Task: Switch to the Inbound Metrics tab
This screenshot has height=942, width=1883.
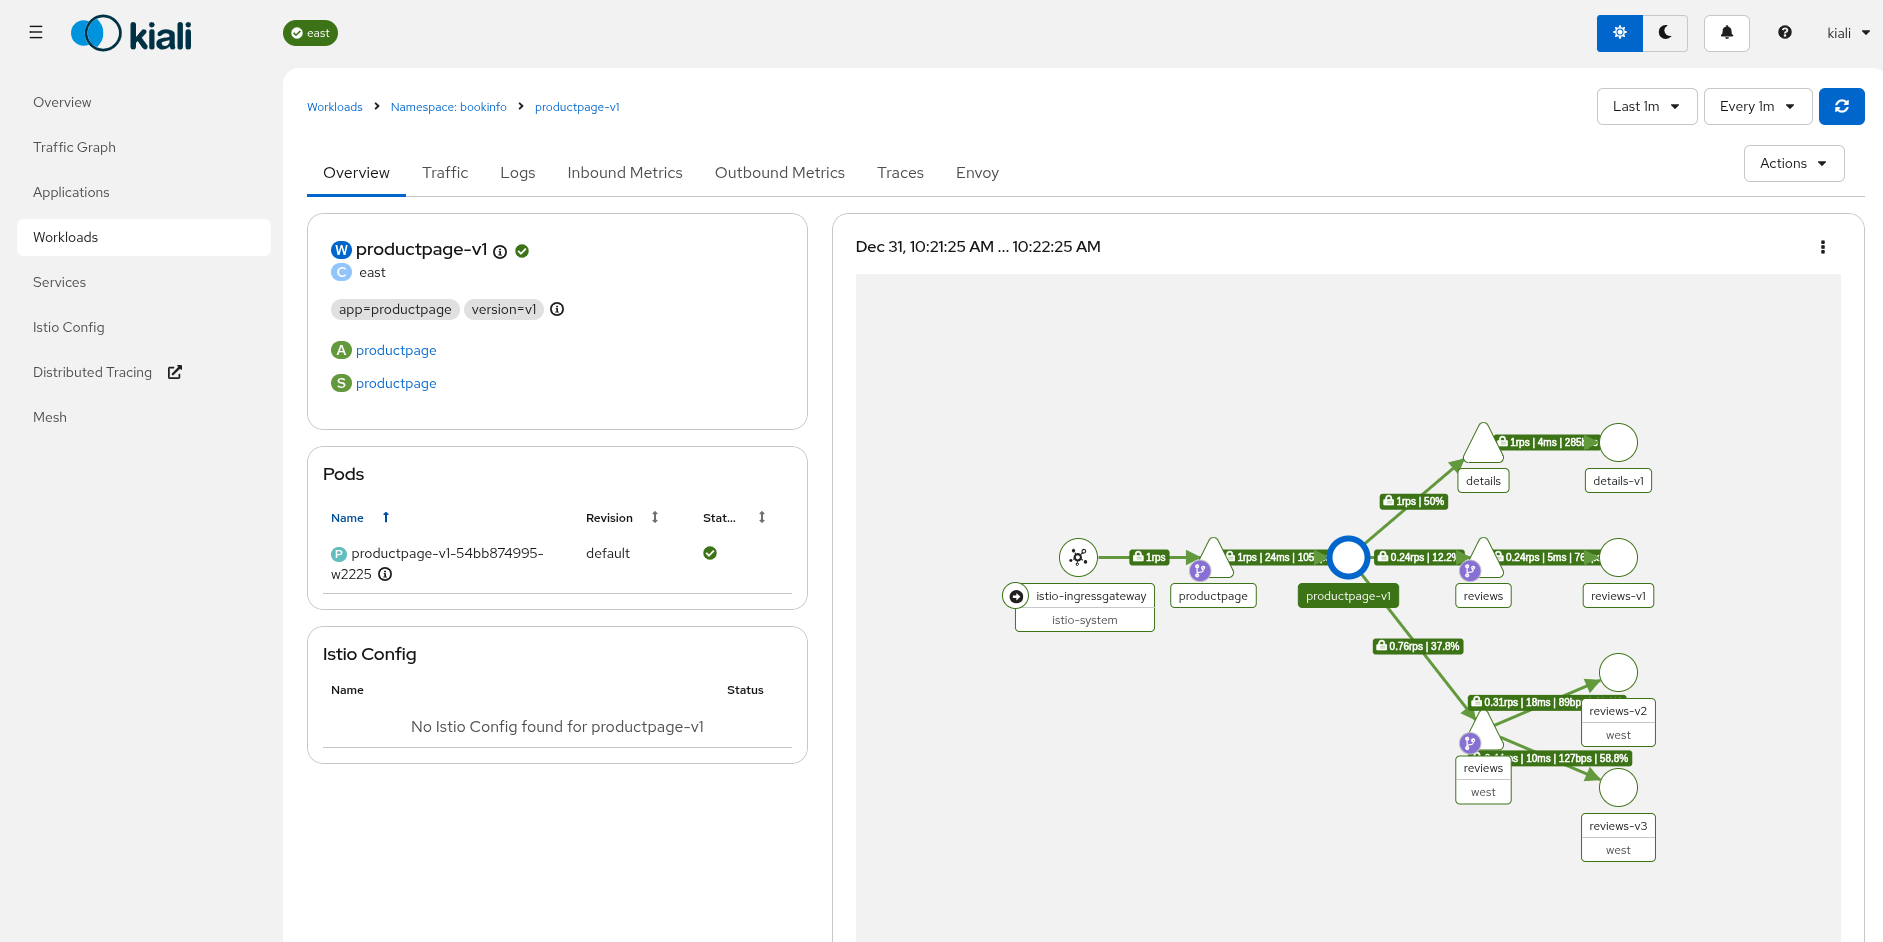Action: click(624, 172)
